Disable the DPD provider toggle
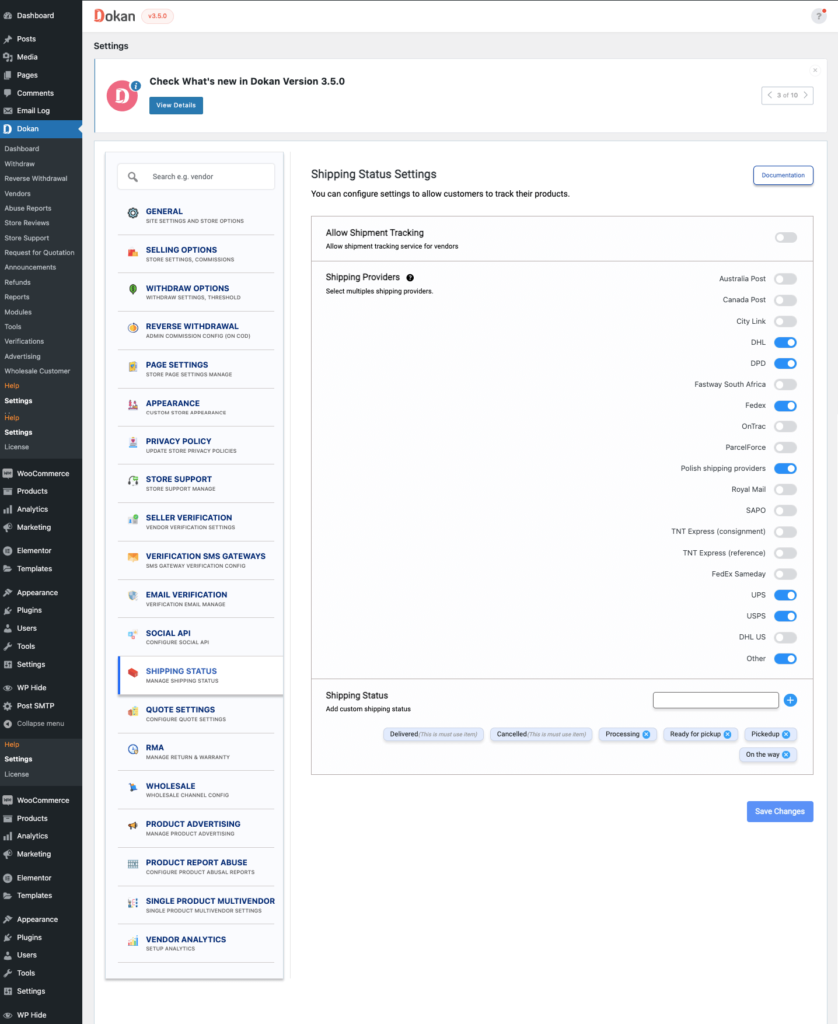The width and height of the screenshot is (838, 1024). (785, 364)
